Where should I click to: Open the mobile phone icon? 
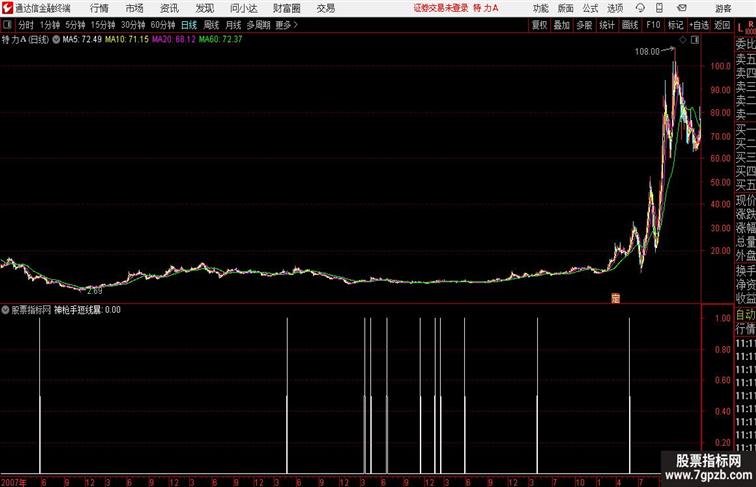[x=659, y=8]
